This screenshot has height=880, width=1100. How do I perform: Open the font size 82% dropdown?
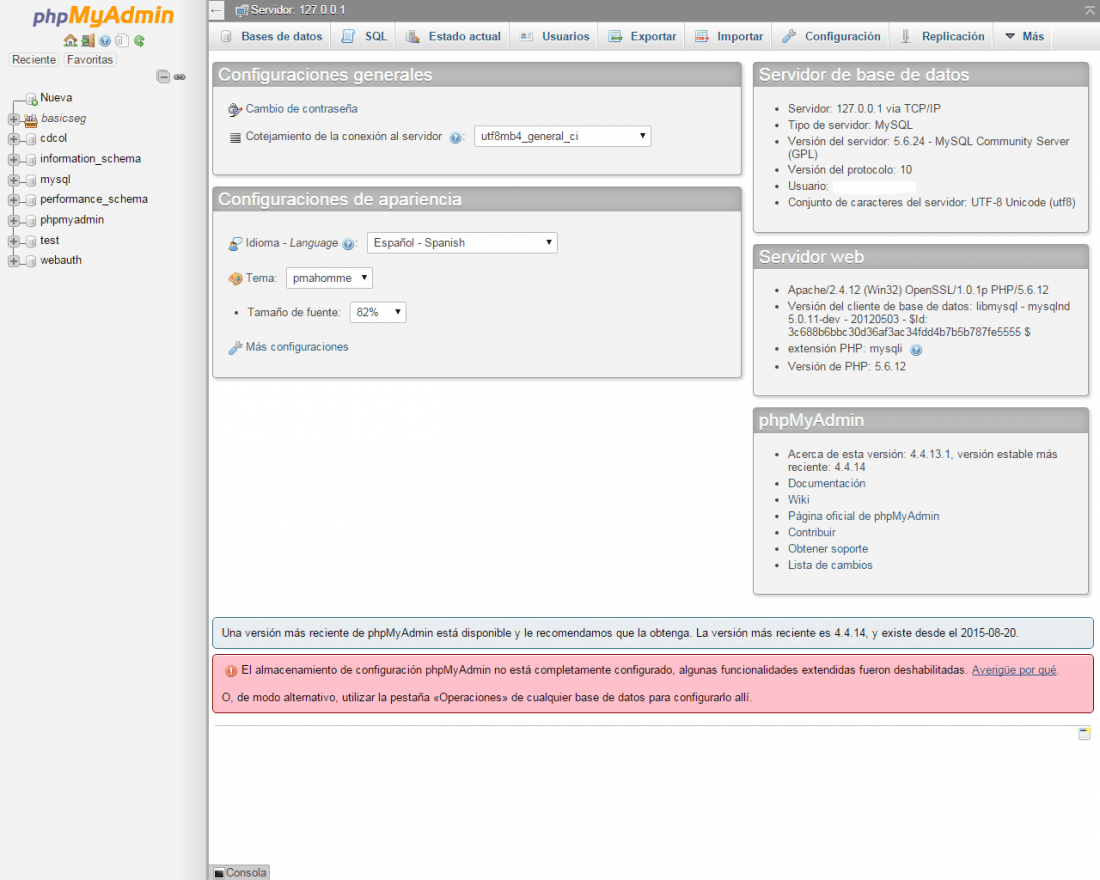click(378, 312)
